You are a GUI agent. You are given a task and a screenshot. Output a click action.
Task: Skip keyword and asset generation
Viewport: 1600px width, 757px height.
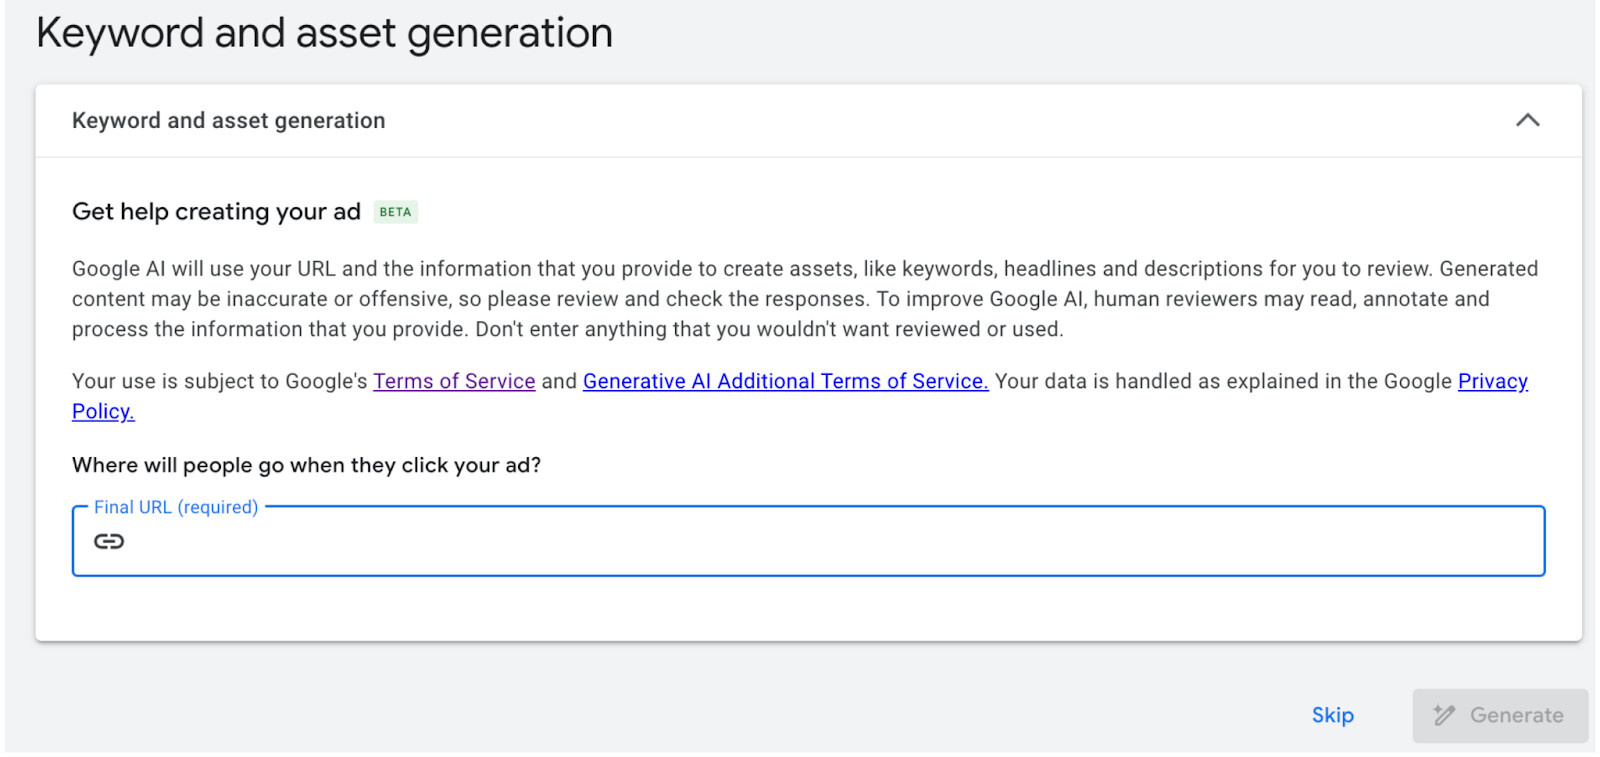pyautogui.click(x=1332, y=715)
